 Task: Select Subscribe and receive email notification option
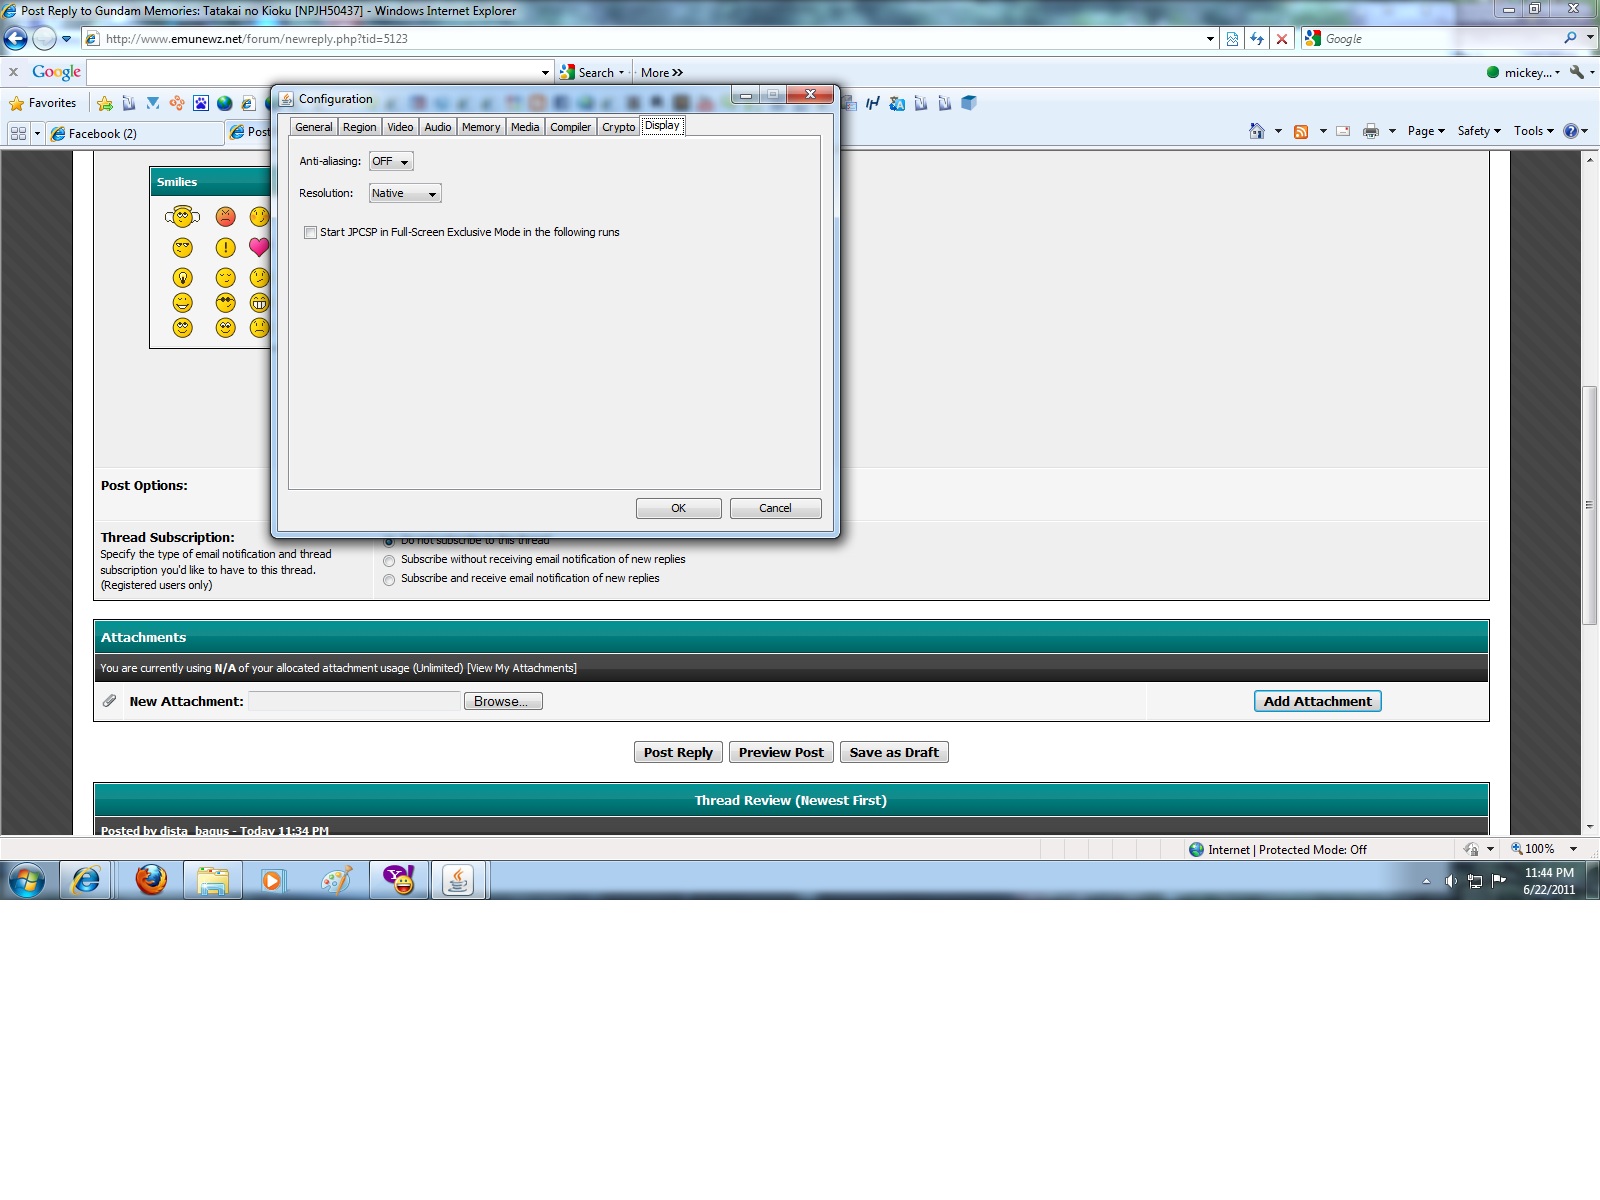pos(389,579)
